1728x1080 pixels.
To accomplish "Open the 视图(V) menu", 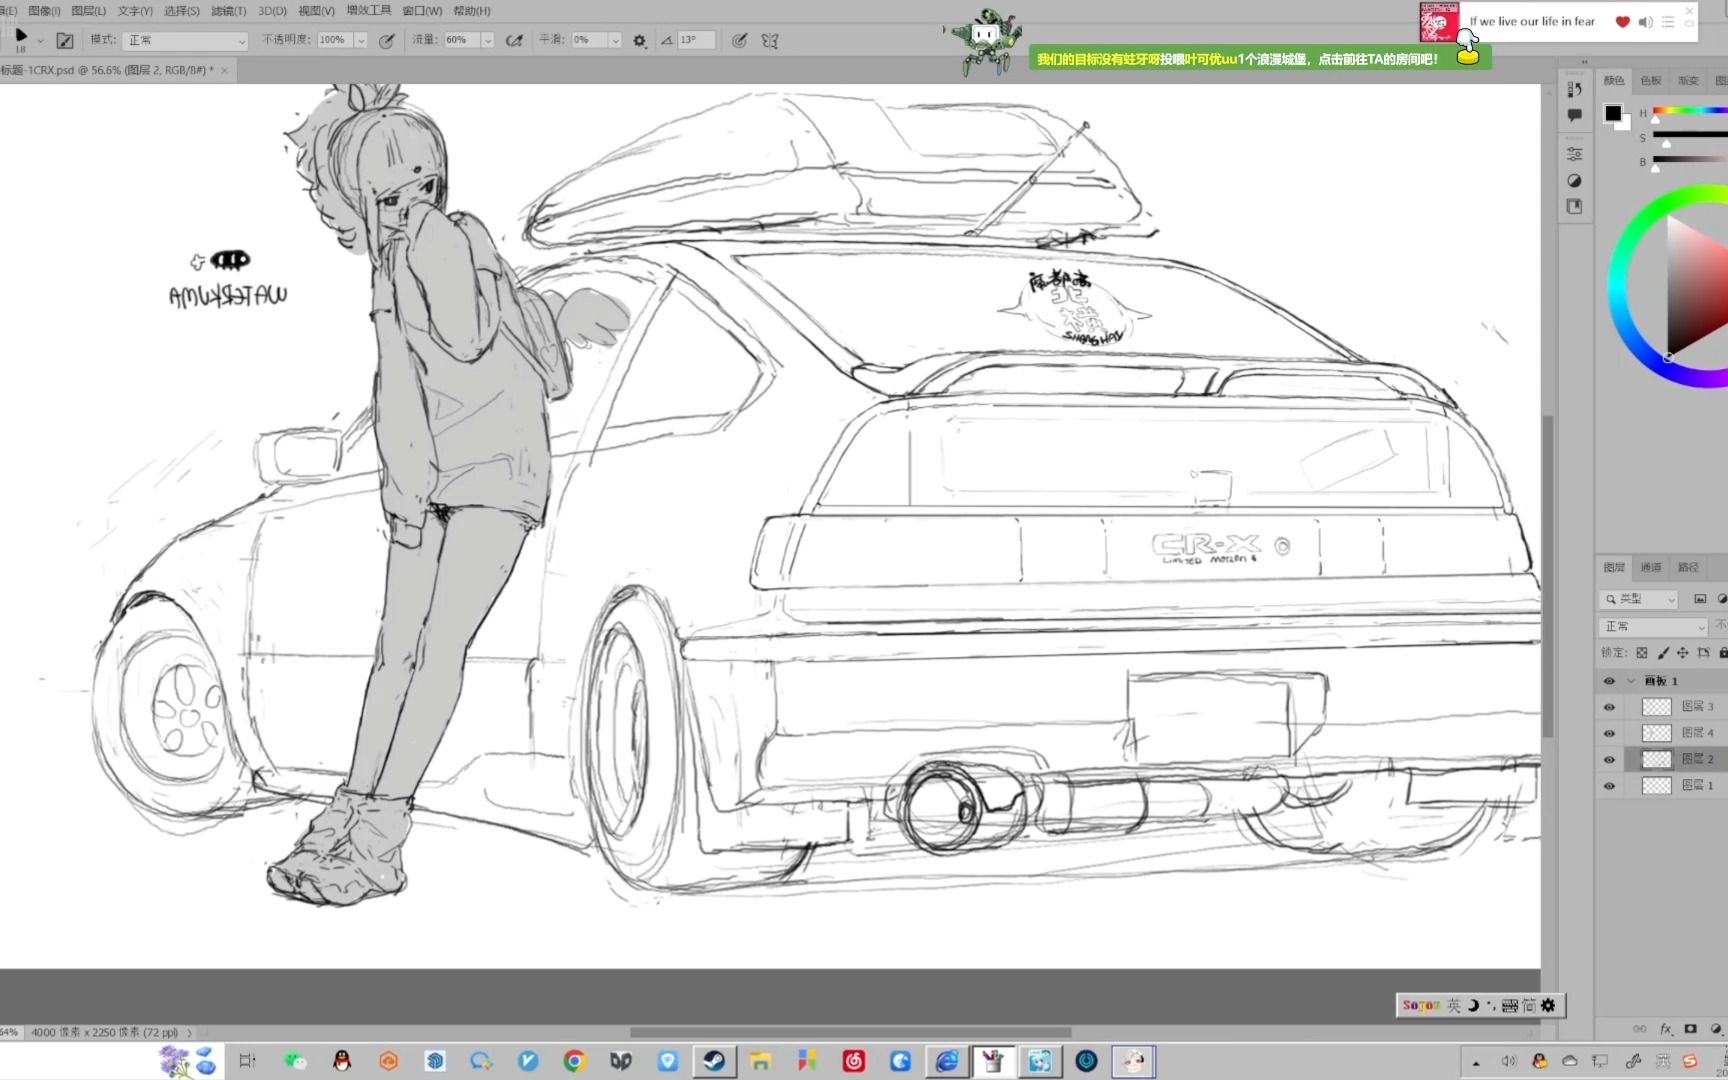I will click(316, 11).
